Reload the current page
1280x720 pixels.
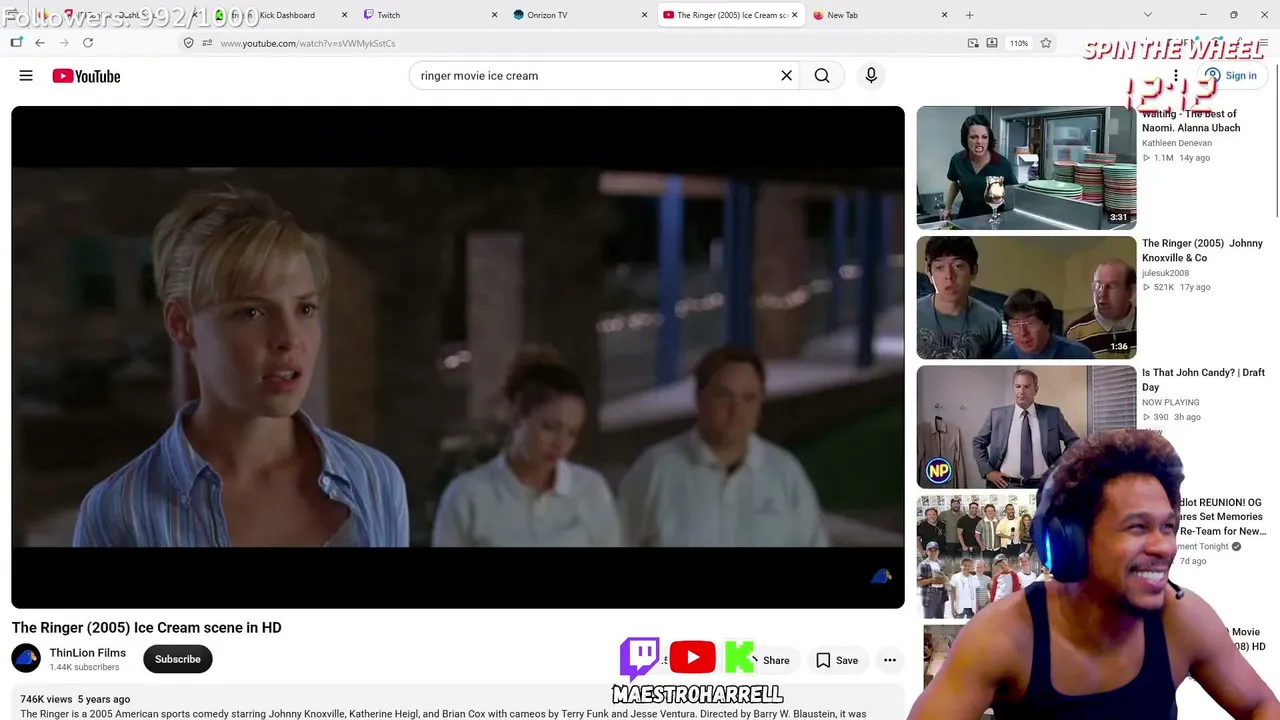[x=88, y=43]
